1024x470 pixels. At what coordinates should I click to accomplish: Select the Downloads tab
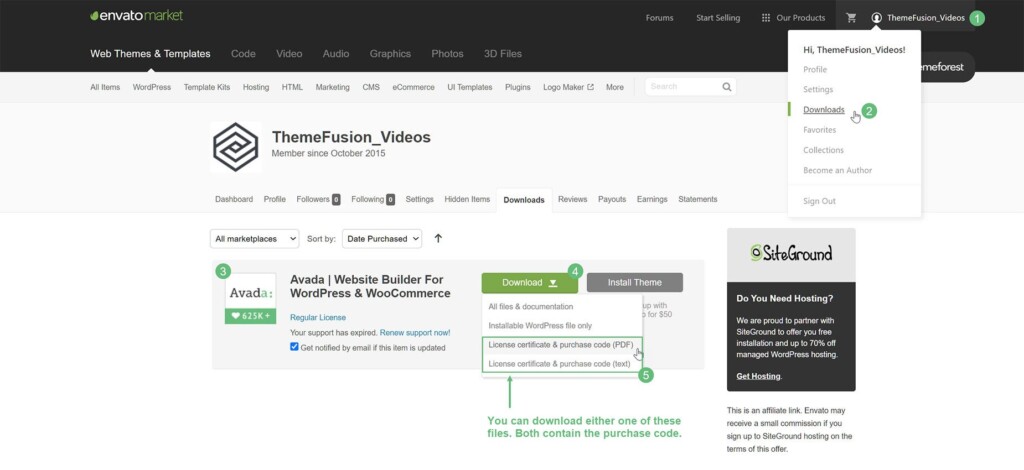(524, 200)
